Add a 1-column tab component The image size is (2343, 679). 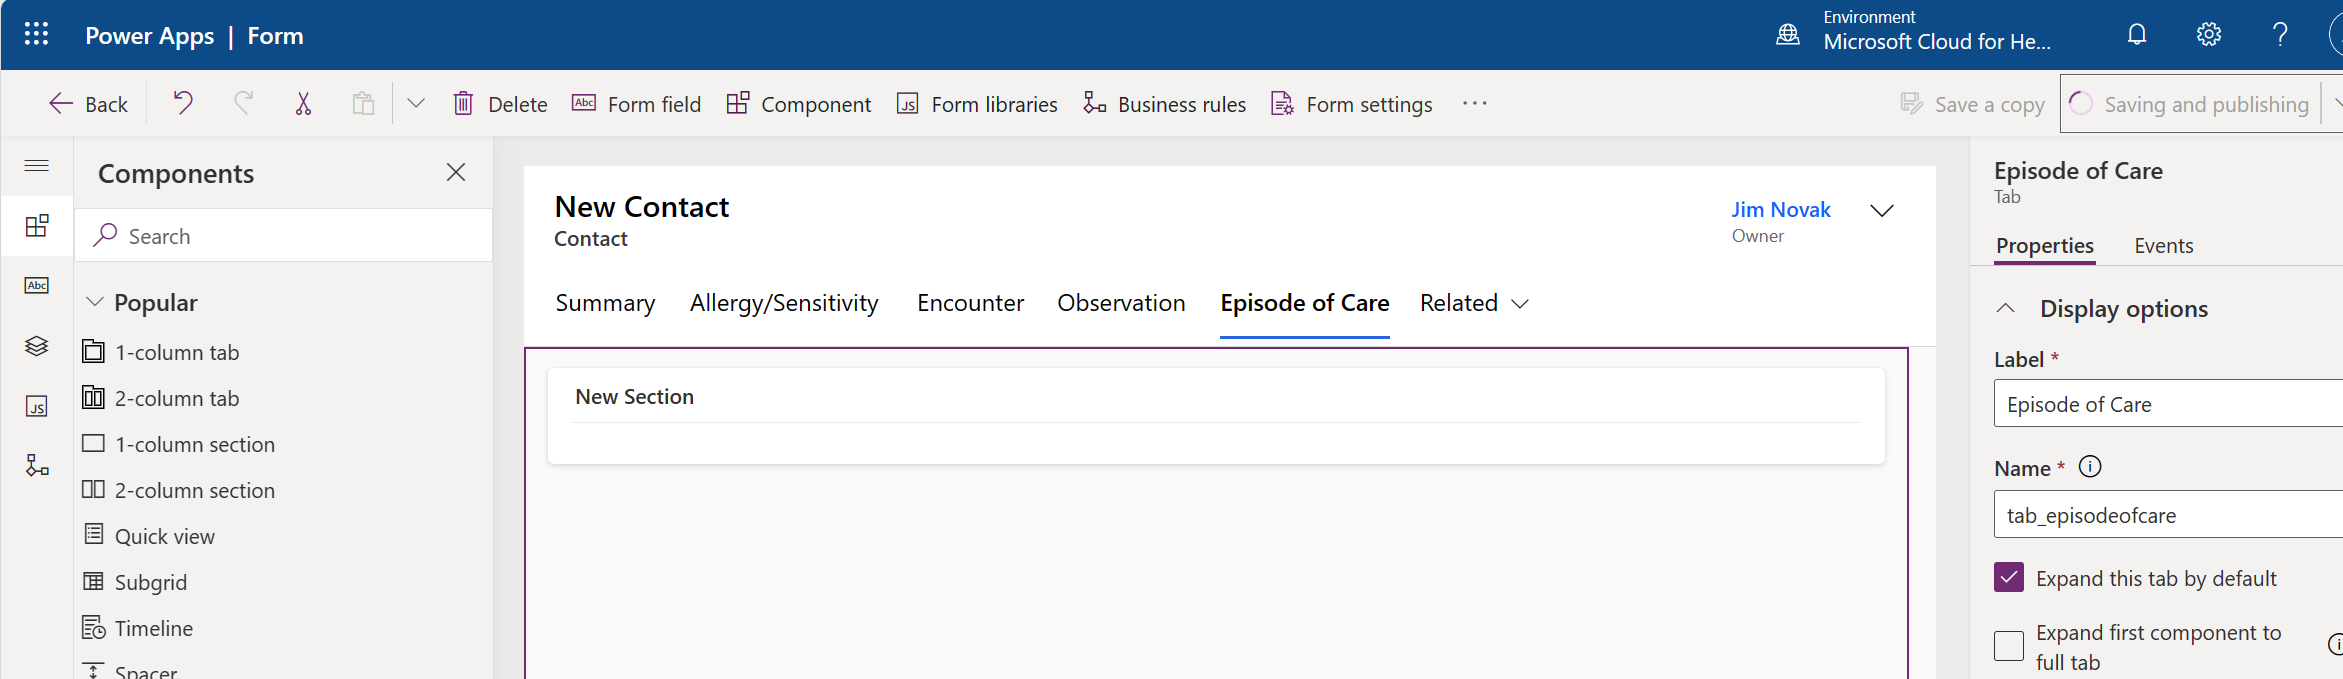[x=161, y=352]
